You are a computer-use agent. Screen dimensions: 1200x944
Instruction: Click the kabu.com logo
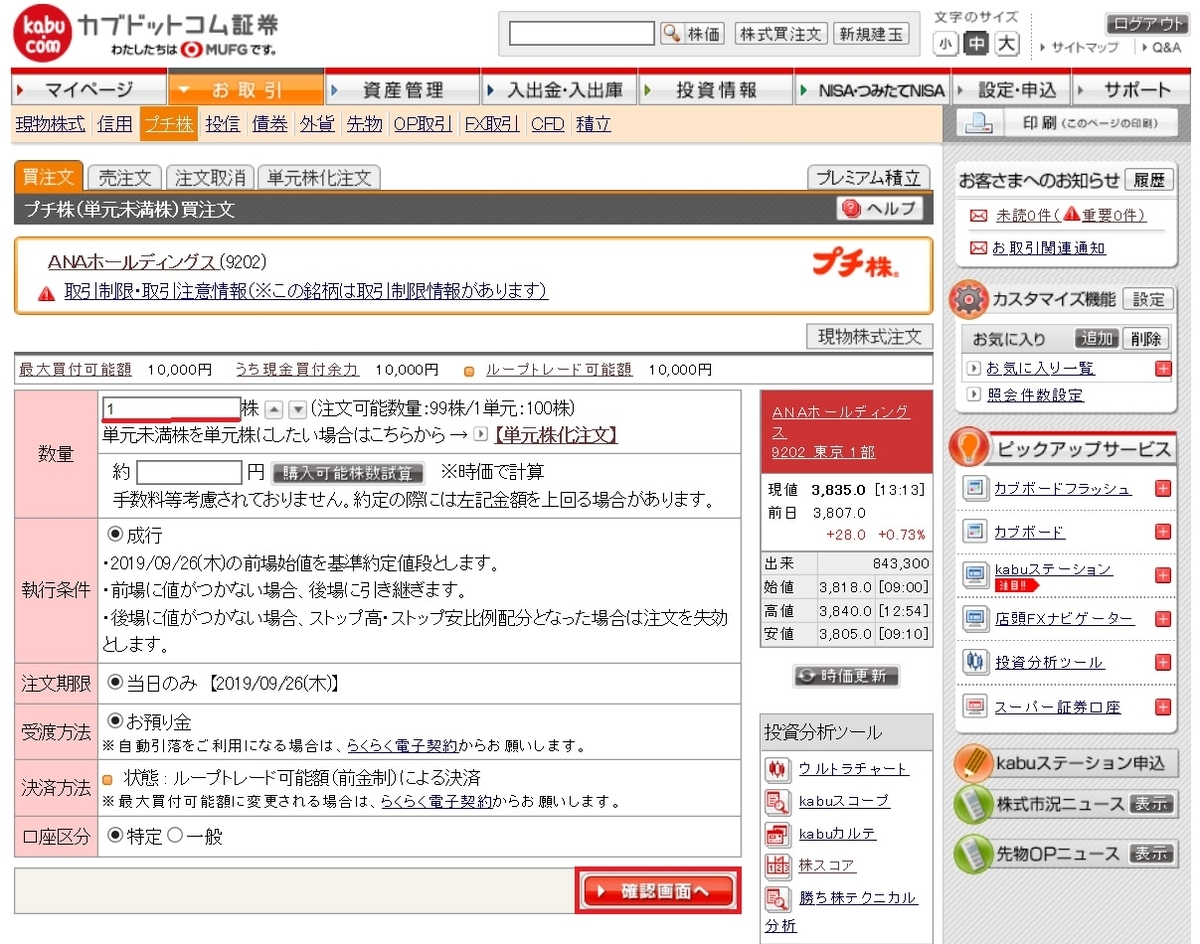[x=41, y=34]
